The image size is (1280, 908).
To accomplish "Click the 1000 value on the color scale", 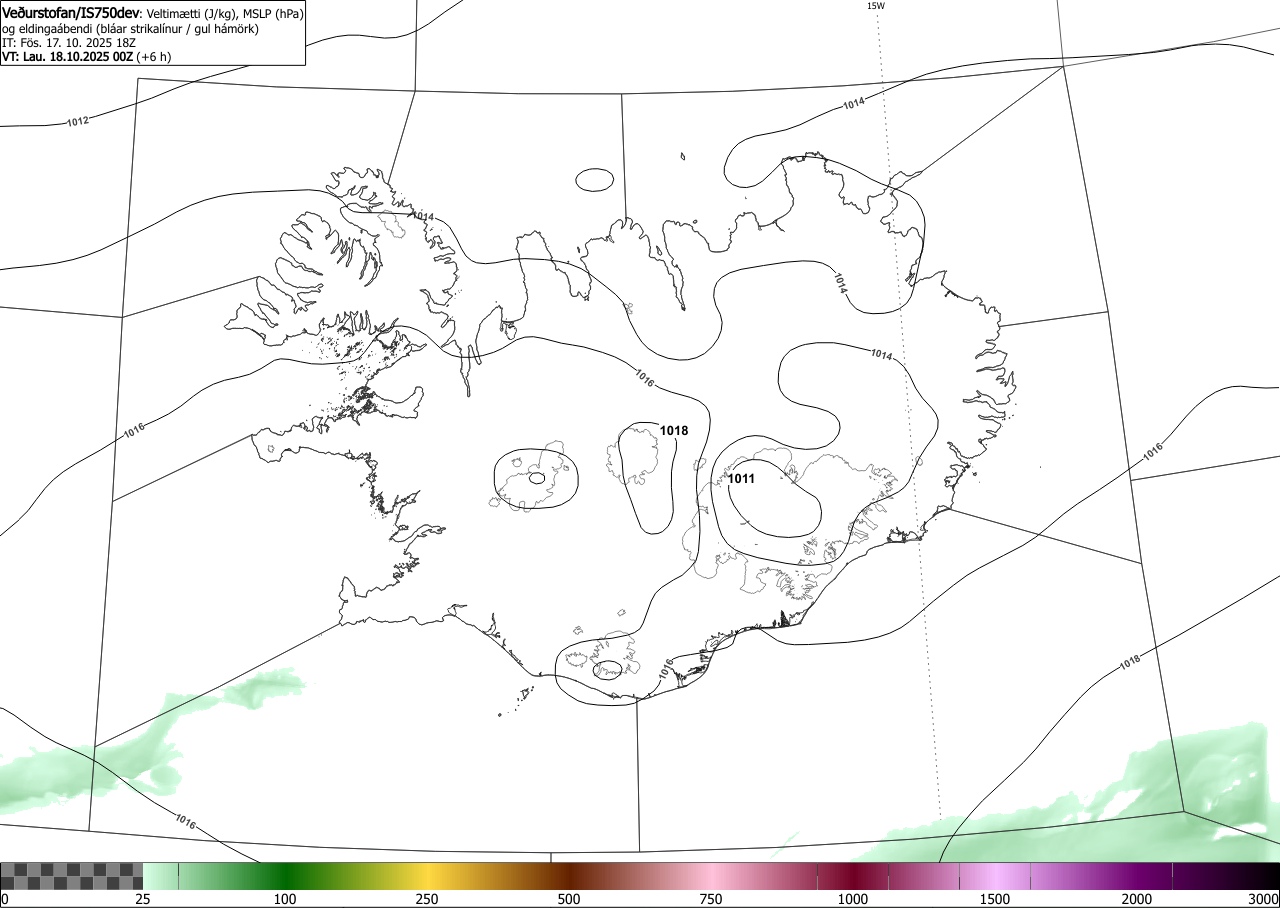I will pos(853,899).
